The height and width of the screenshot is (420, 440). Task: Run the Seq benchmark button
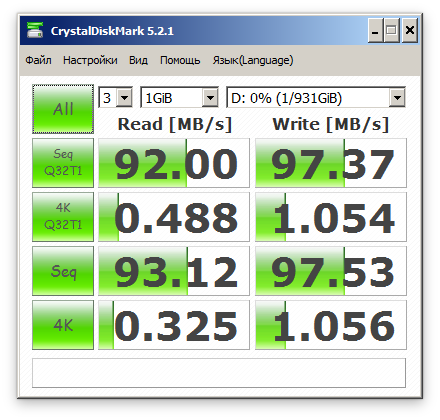(63, 271)
